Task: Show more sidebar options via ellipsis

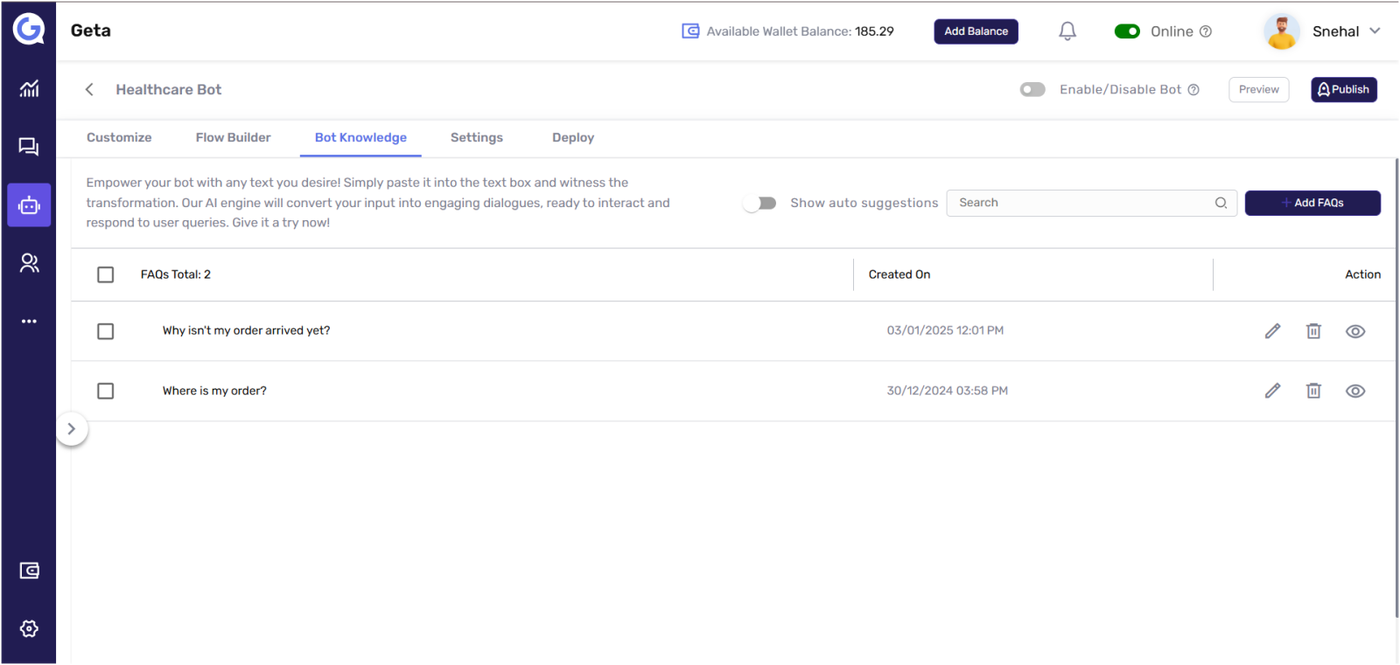Action: point(29,321)
